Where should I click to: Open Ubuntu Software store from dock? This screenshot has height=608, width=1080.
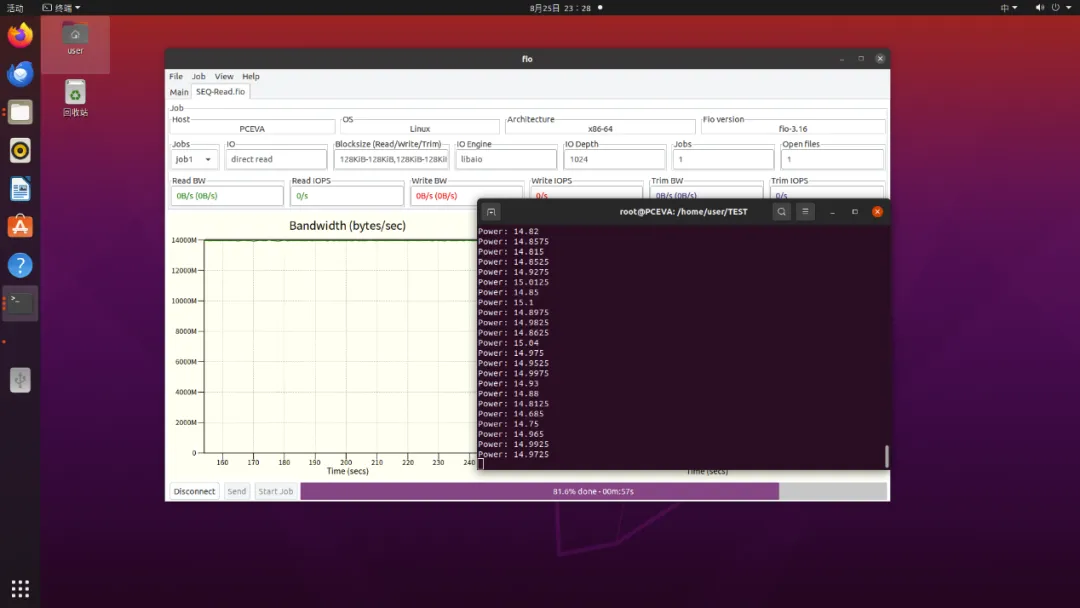click(20, 227)
